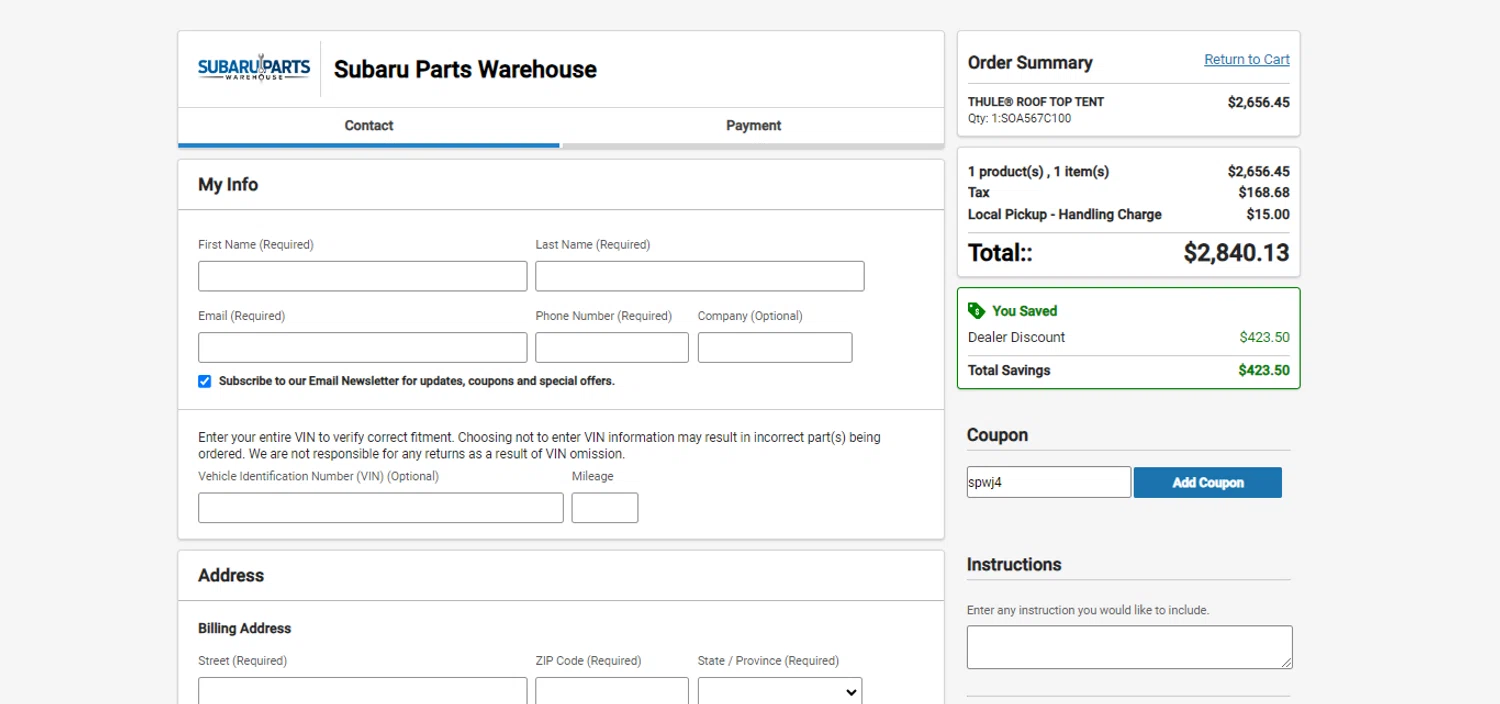Click the Mileage input field
This screenshot has width=1500, height=704.
pos(605,508)
